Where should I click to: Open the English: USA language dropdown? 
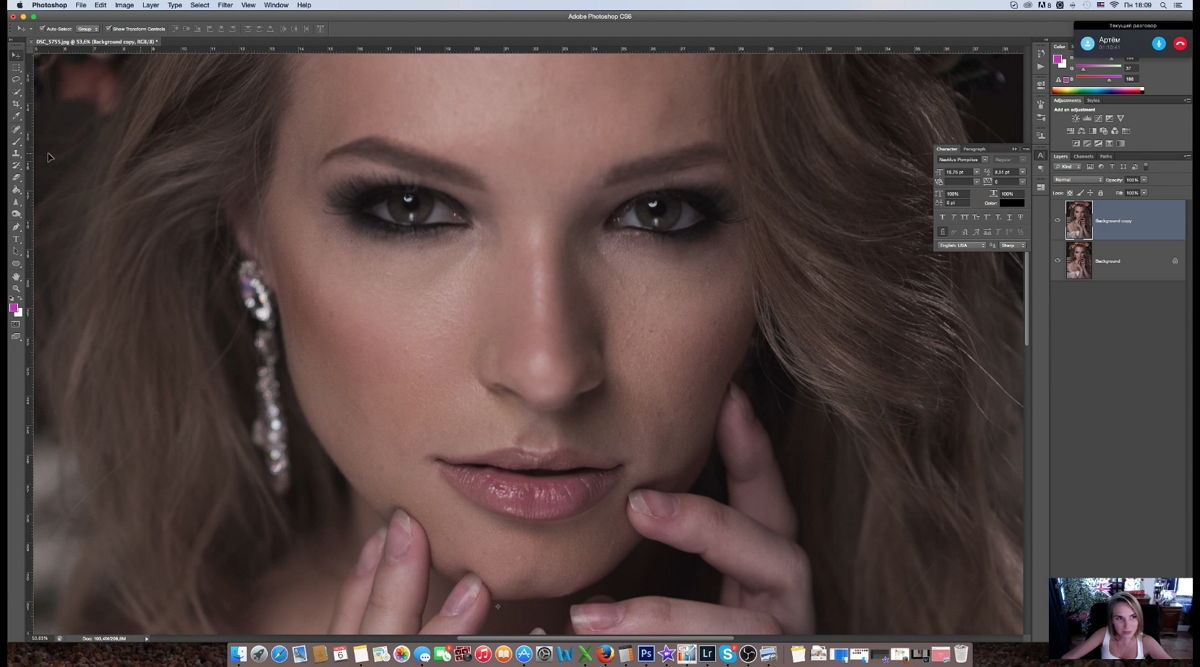(x=961, y=245)
